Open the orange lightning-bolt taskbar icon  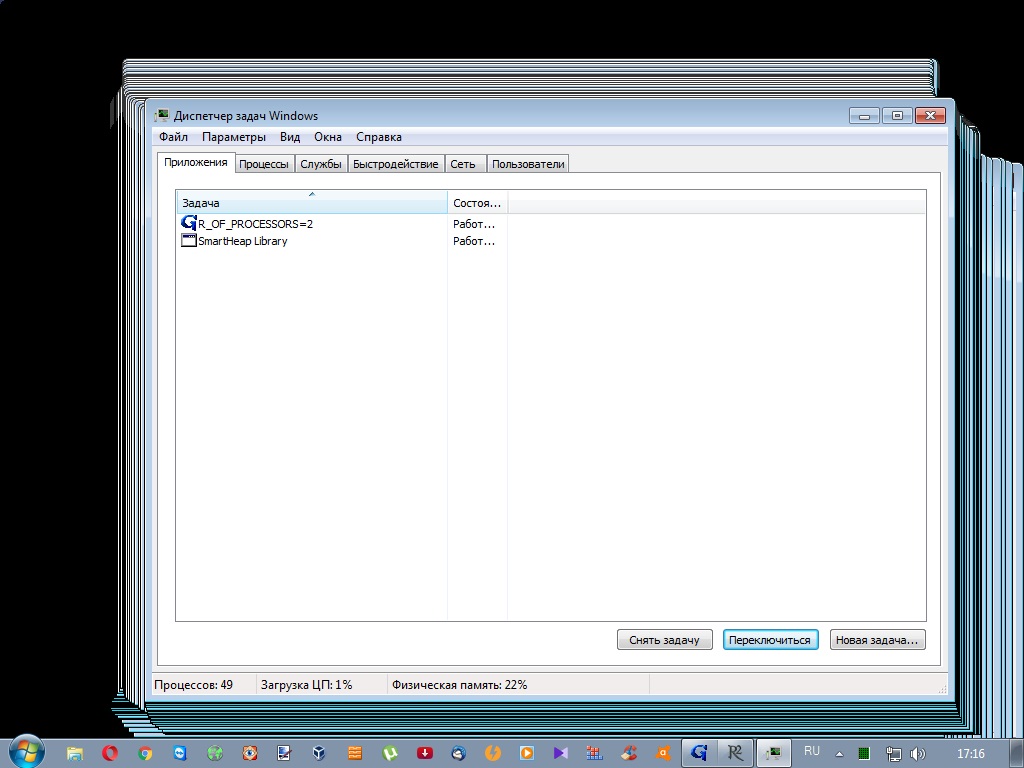[493, 753]
